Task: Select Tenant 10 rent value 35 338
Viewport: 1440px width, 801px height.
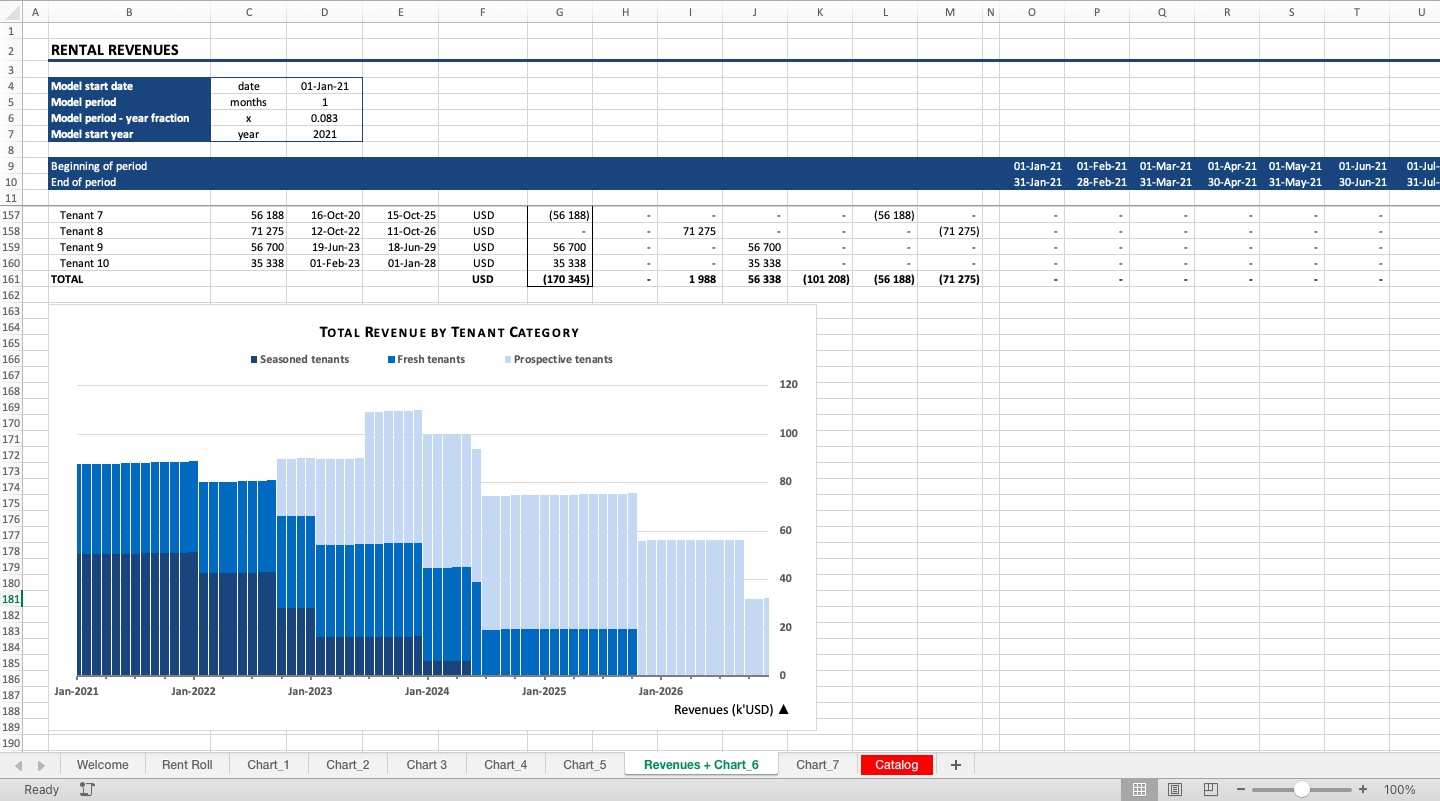Action: tap(248, 263)
